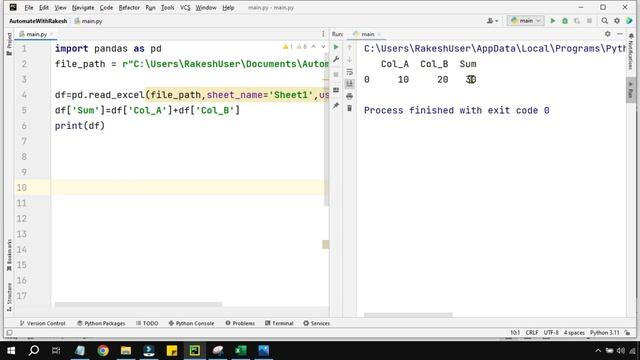The height and width of the screenshot is (360, 640).
Task: Open TODO tool window
Action: (147, 323)
